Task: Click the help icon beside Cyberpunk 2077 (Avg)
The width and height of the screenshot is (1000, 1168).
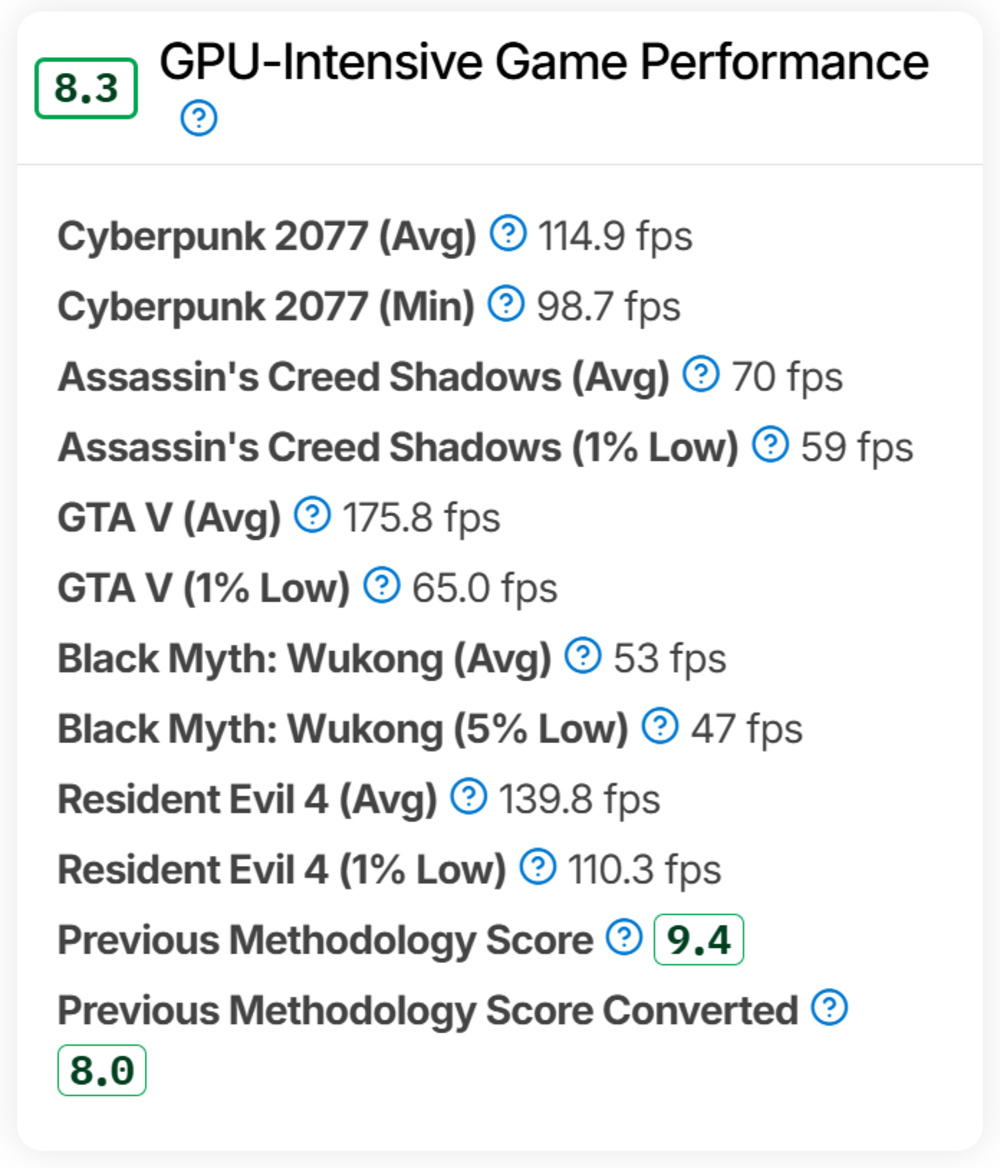Action: tap(508, 235)
